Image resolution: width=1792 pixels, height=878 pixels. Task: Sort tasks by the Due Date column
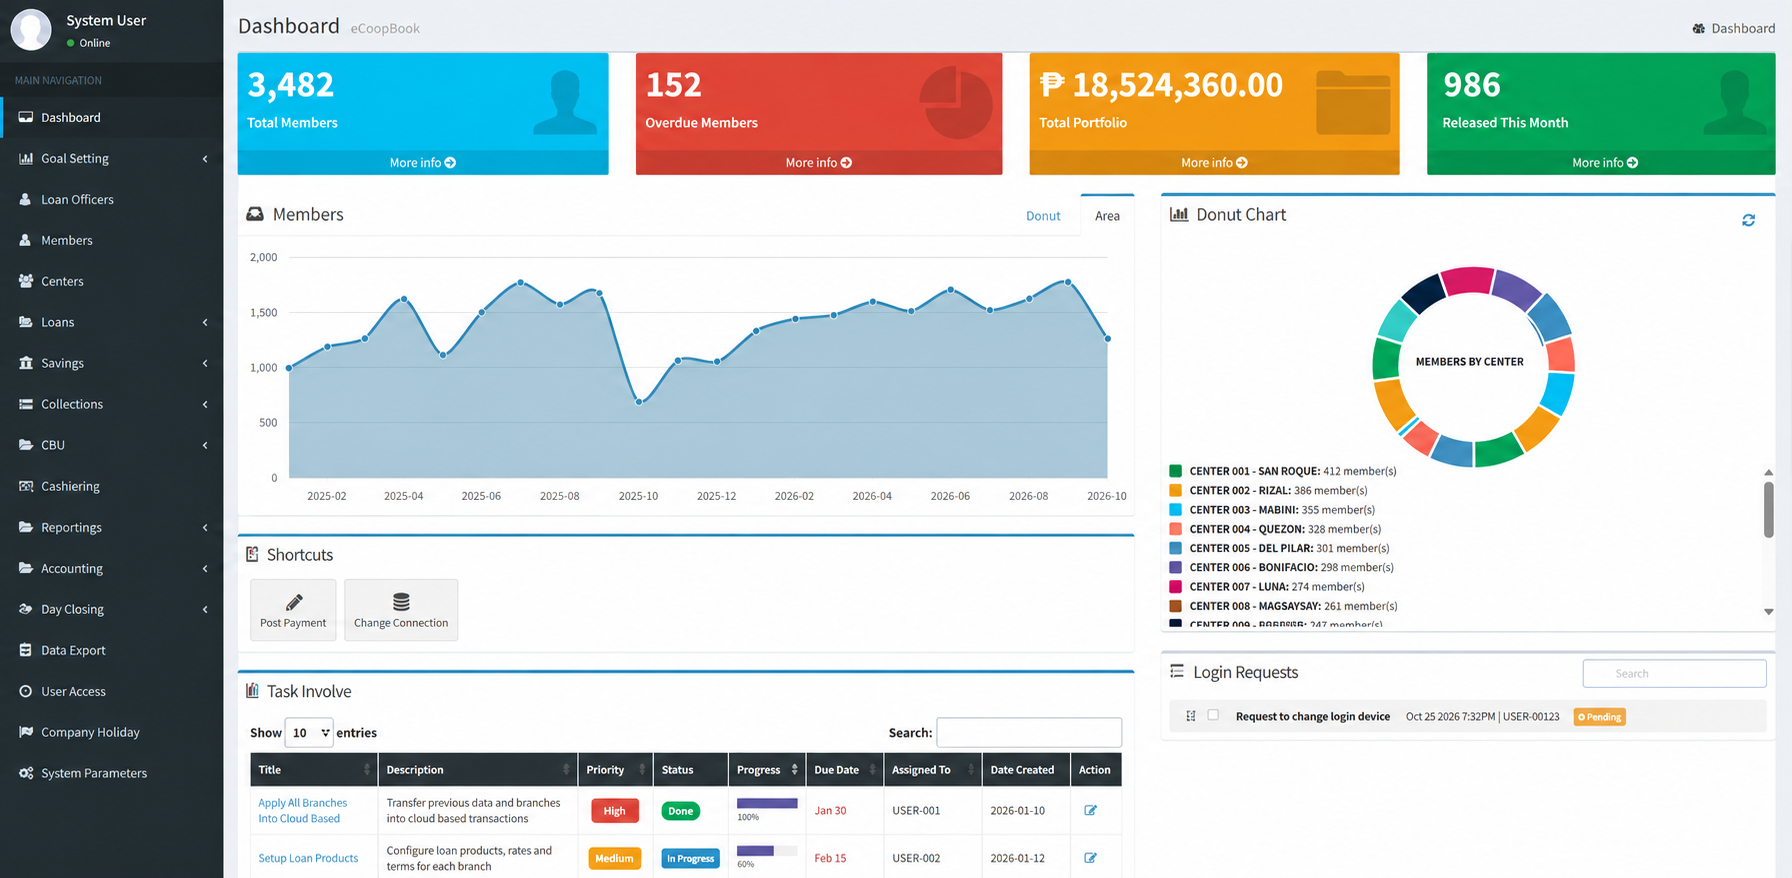coord(843,770)
